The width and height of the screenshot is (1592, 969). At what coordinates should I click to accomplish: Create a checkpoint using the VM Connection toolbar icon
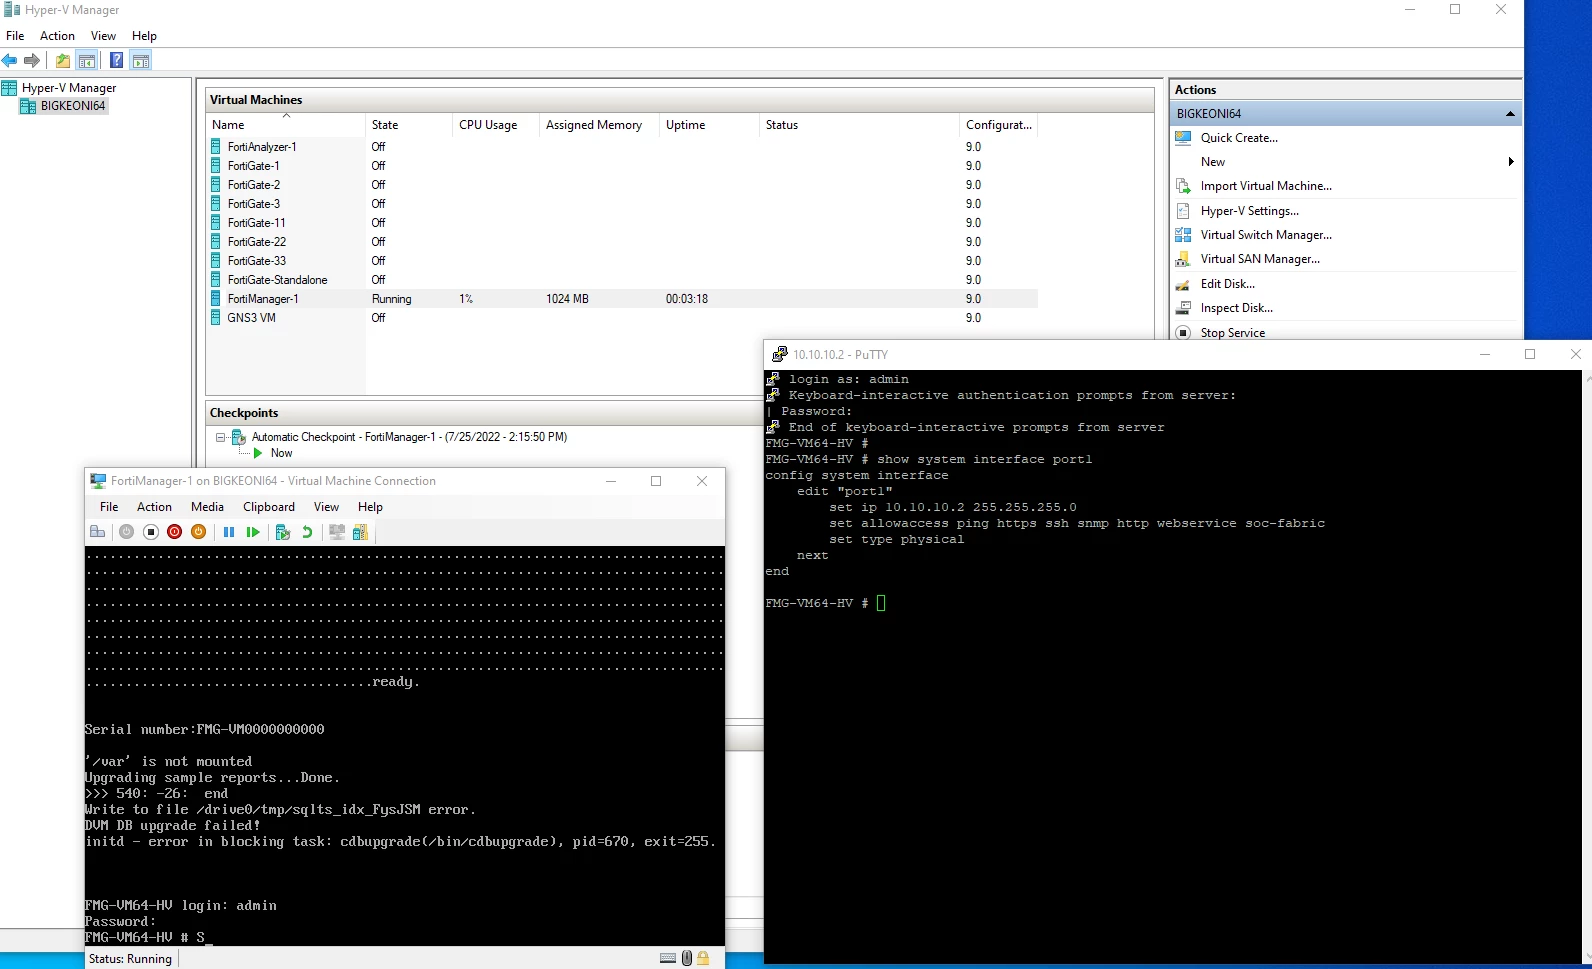[283, 532]
